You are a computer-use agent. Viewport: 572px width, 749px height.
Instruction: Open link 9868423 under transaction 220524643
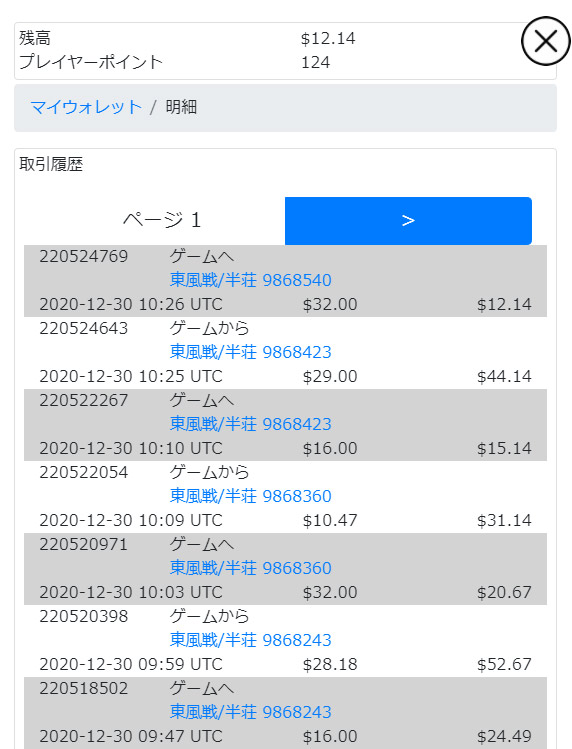pyautogui.click(x=250, y=352)
